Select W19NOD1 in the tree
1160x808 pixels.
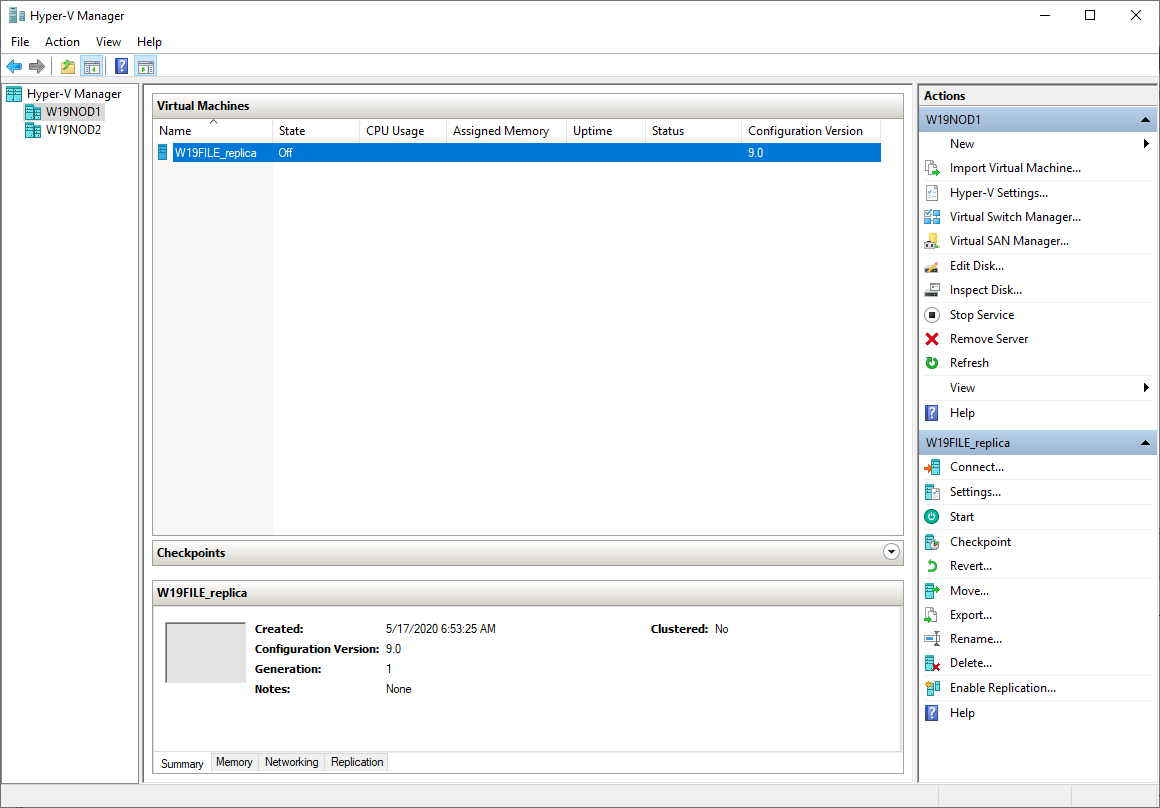74,112
